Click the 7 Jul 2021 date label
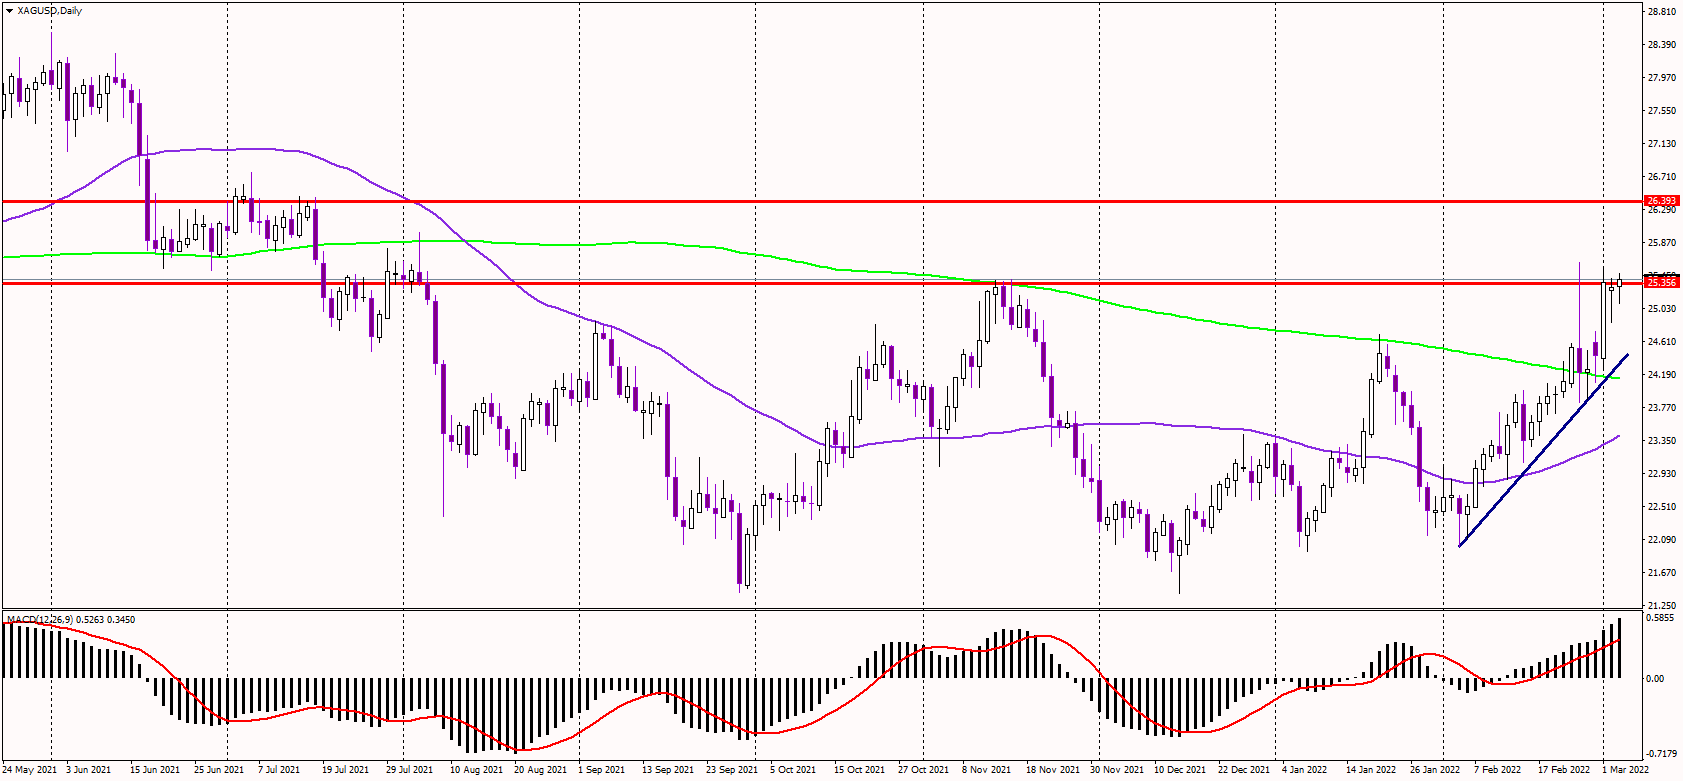 coord(279,770)
